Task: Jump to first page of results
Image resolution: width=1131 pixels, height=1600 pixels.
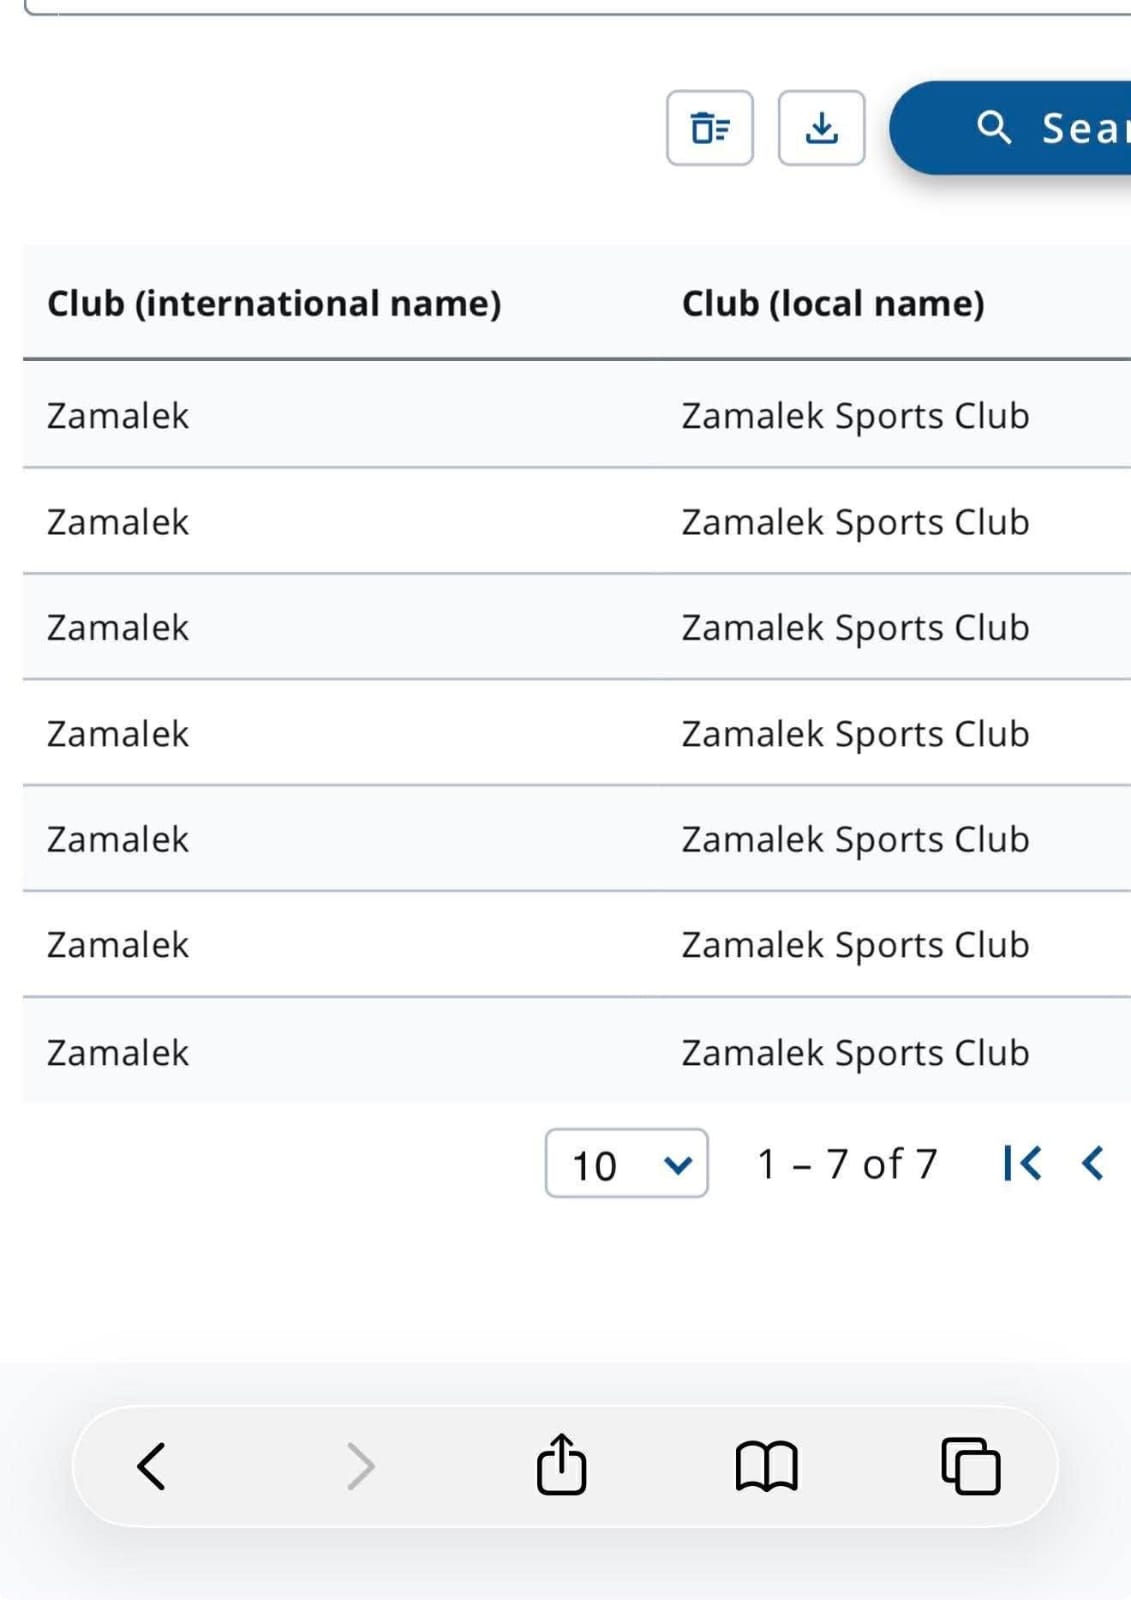Action: tap(1022, 1163)
